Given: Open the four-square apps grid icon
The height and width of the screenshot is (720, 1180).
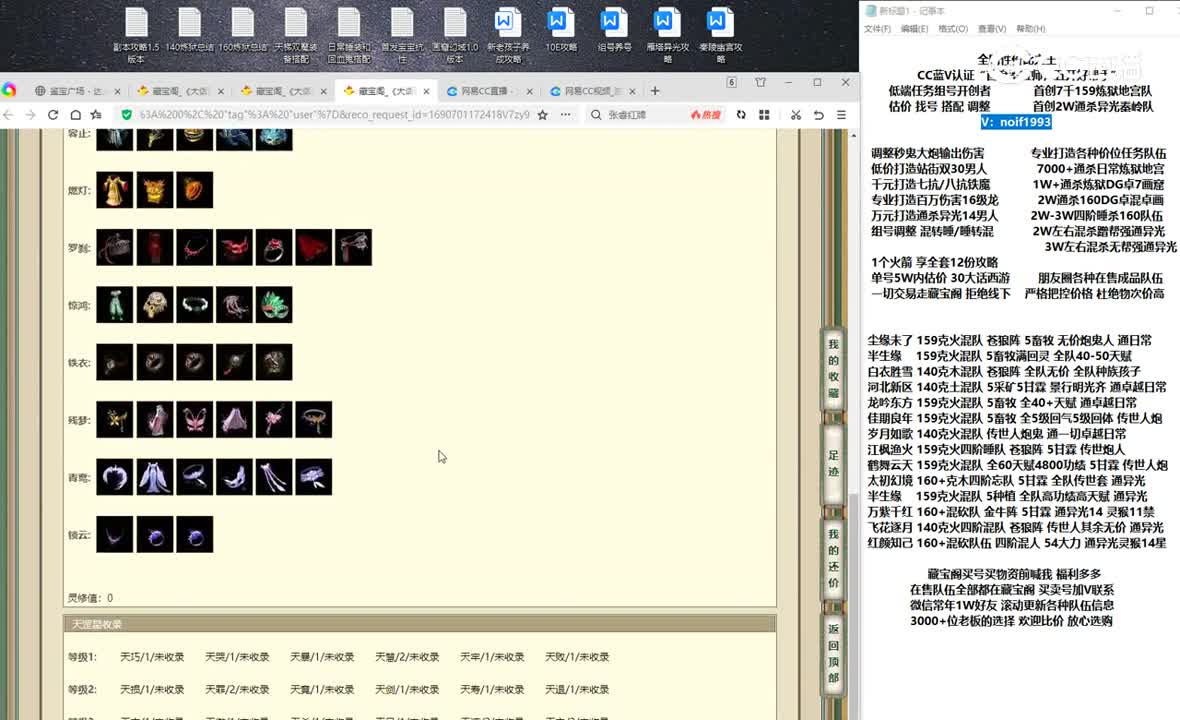Looking at the screenshot, I should point(764,114).
